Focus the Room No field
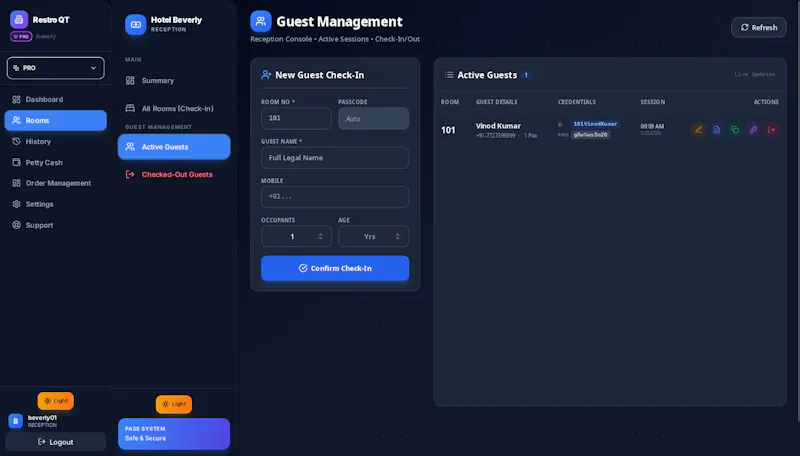This screenshot has height=456, width=800. click(x=296, y=118)
